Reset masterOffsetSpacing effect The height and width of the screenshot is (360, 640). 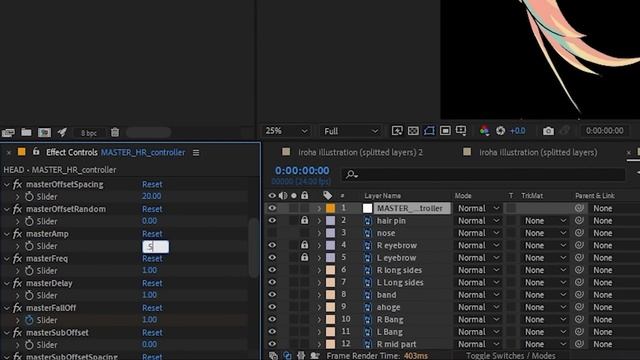pos(152,184)
